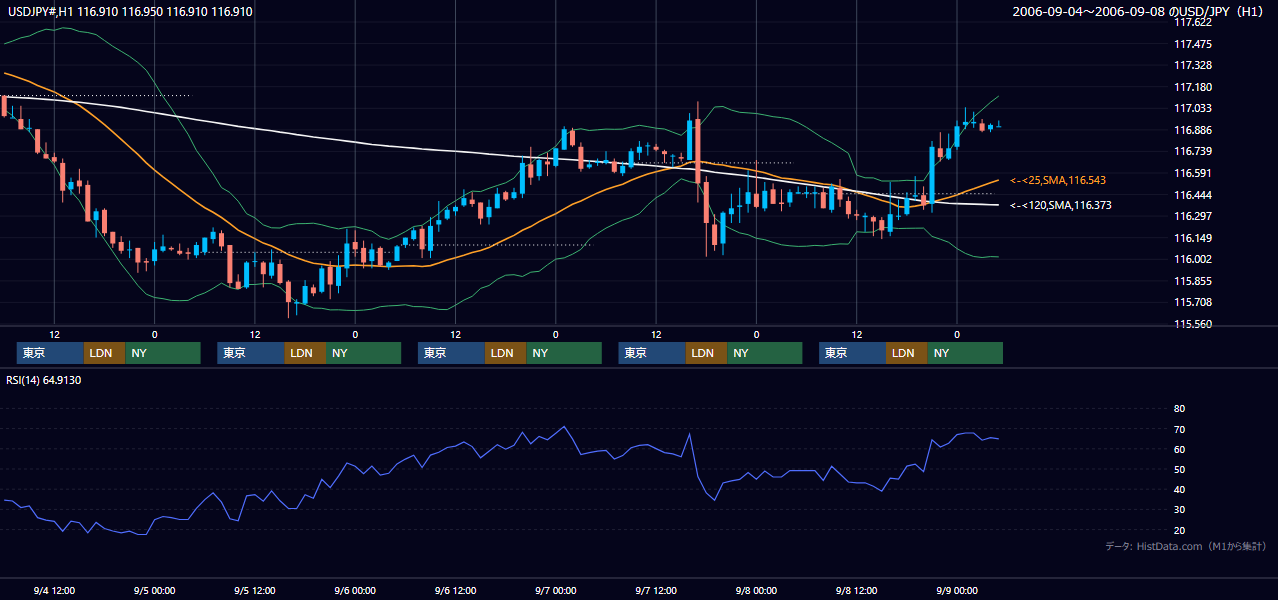Click the LDN session block of the 9/6 trading day

tap(505, 353)
